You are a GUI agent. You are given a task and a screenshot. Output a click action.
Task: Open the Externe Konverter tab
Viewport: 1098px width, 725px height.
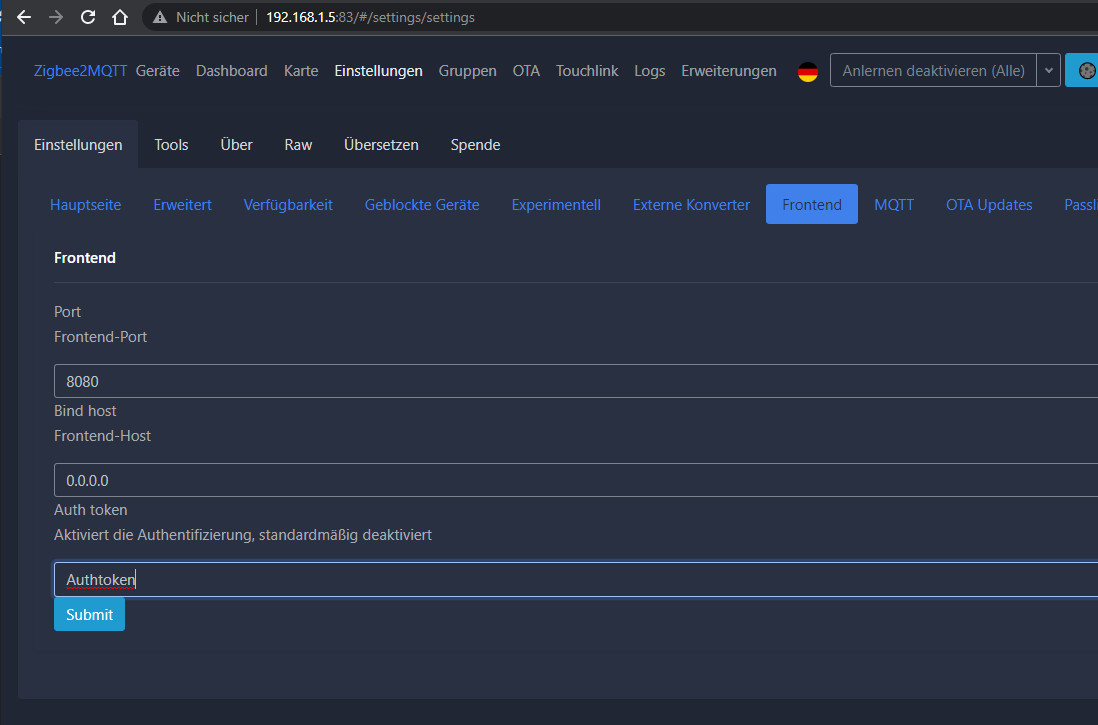(x=691, y=205)
